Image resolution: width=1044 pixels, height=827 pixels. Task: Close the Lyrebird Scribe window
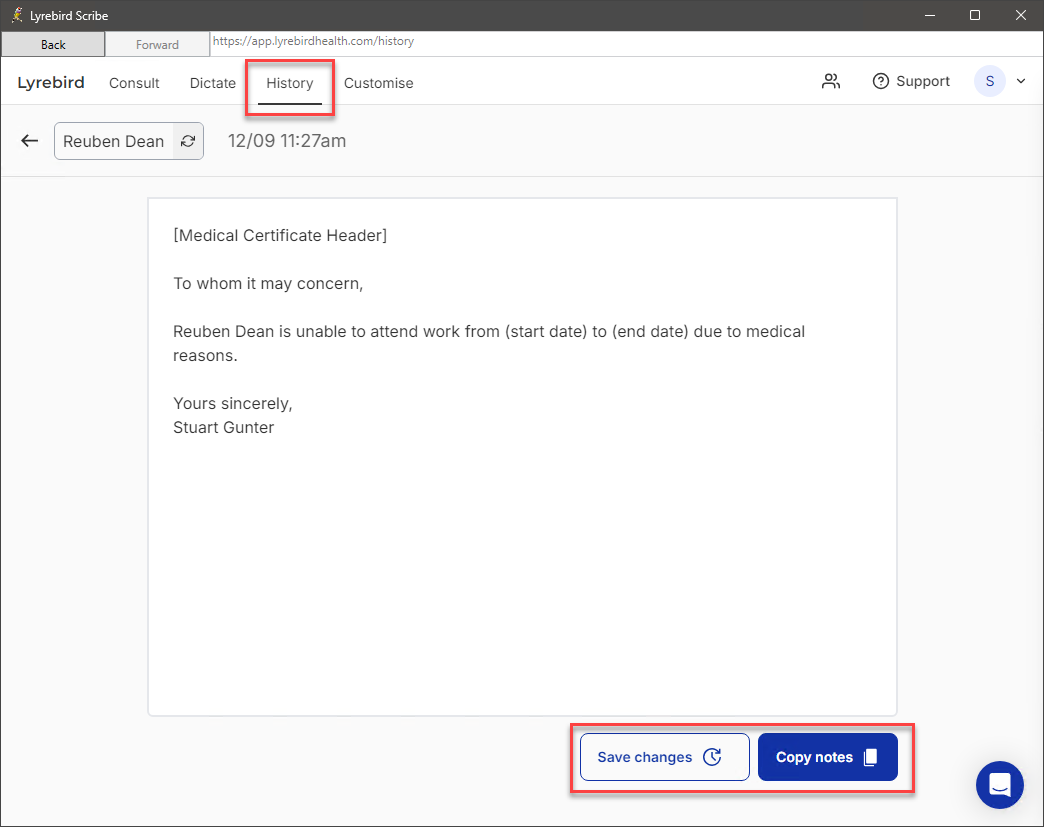[x=1021, y=15]
